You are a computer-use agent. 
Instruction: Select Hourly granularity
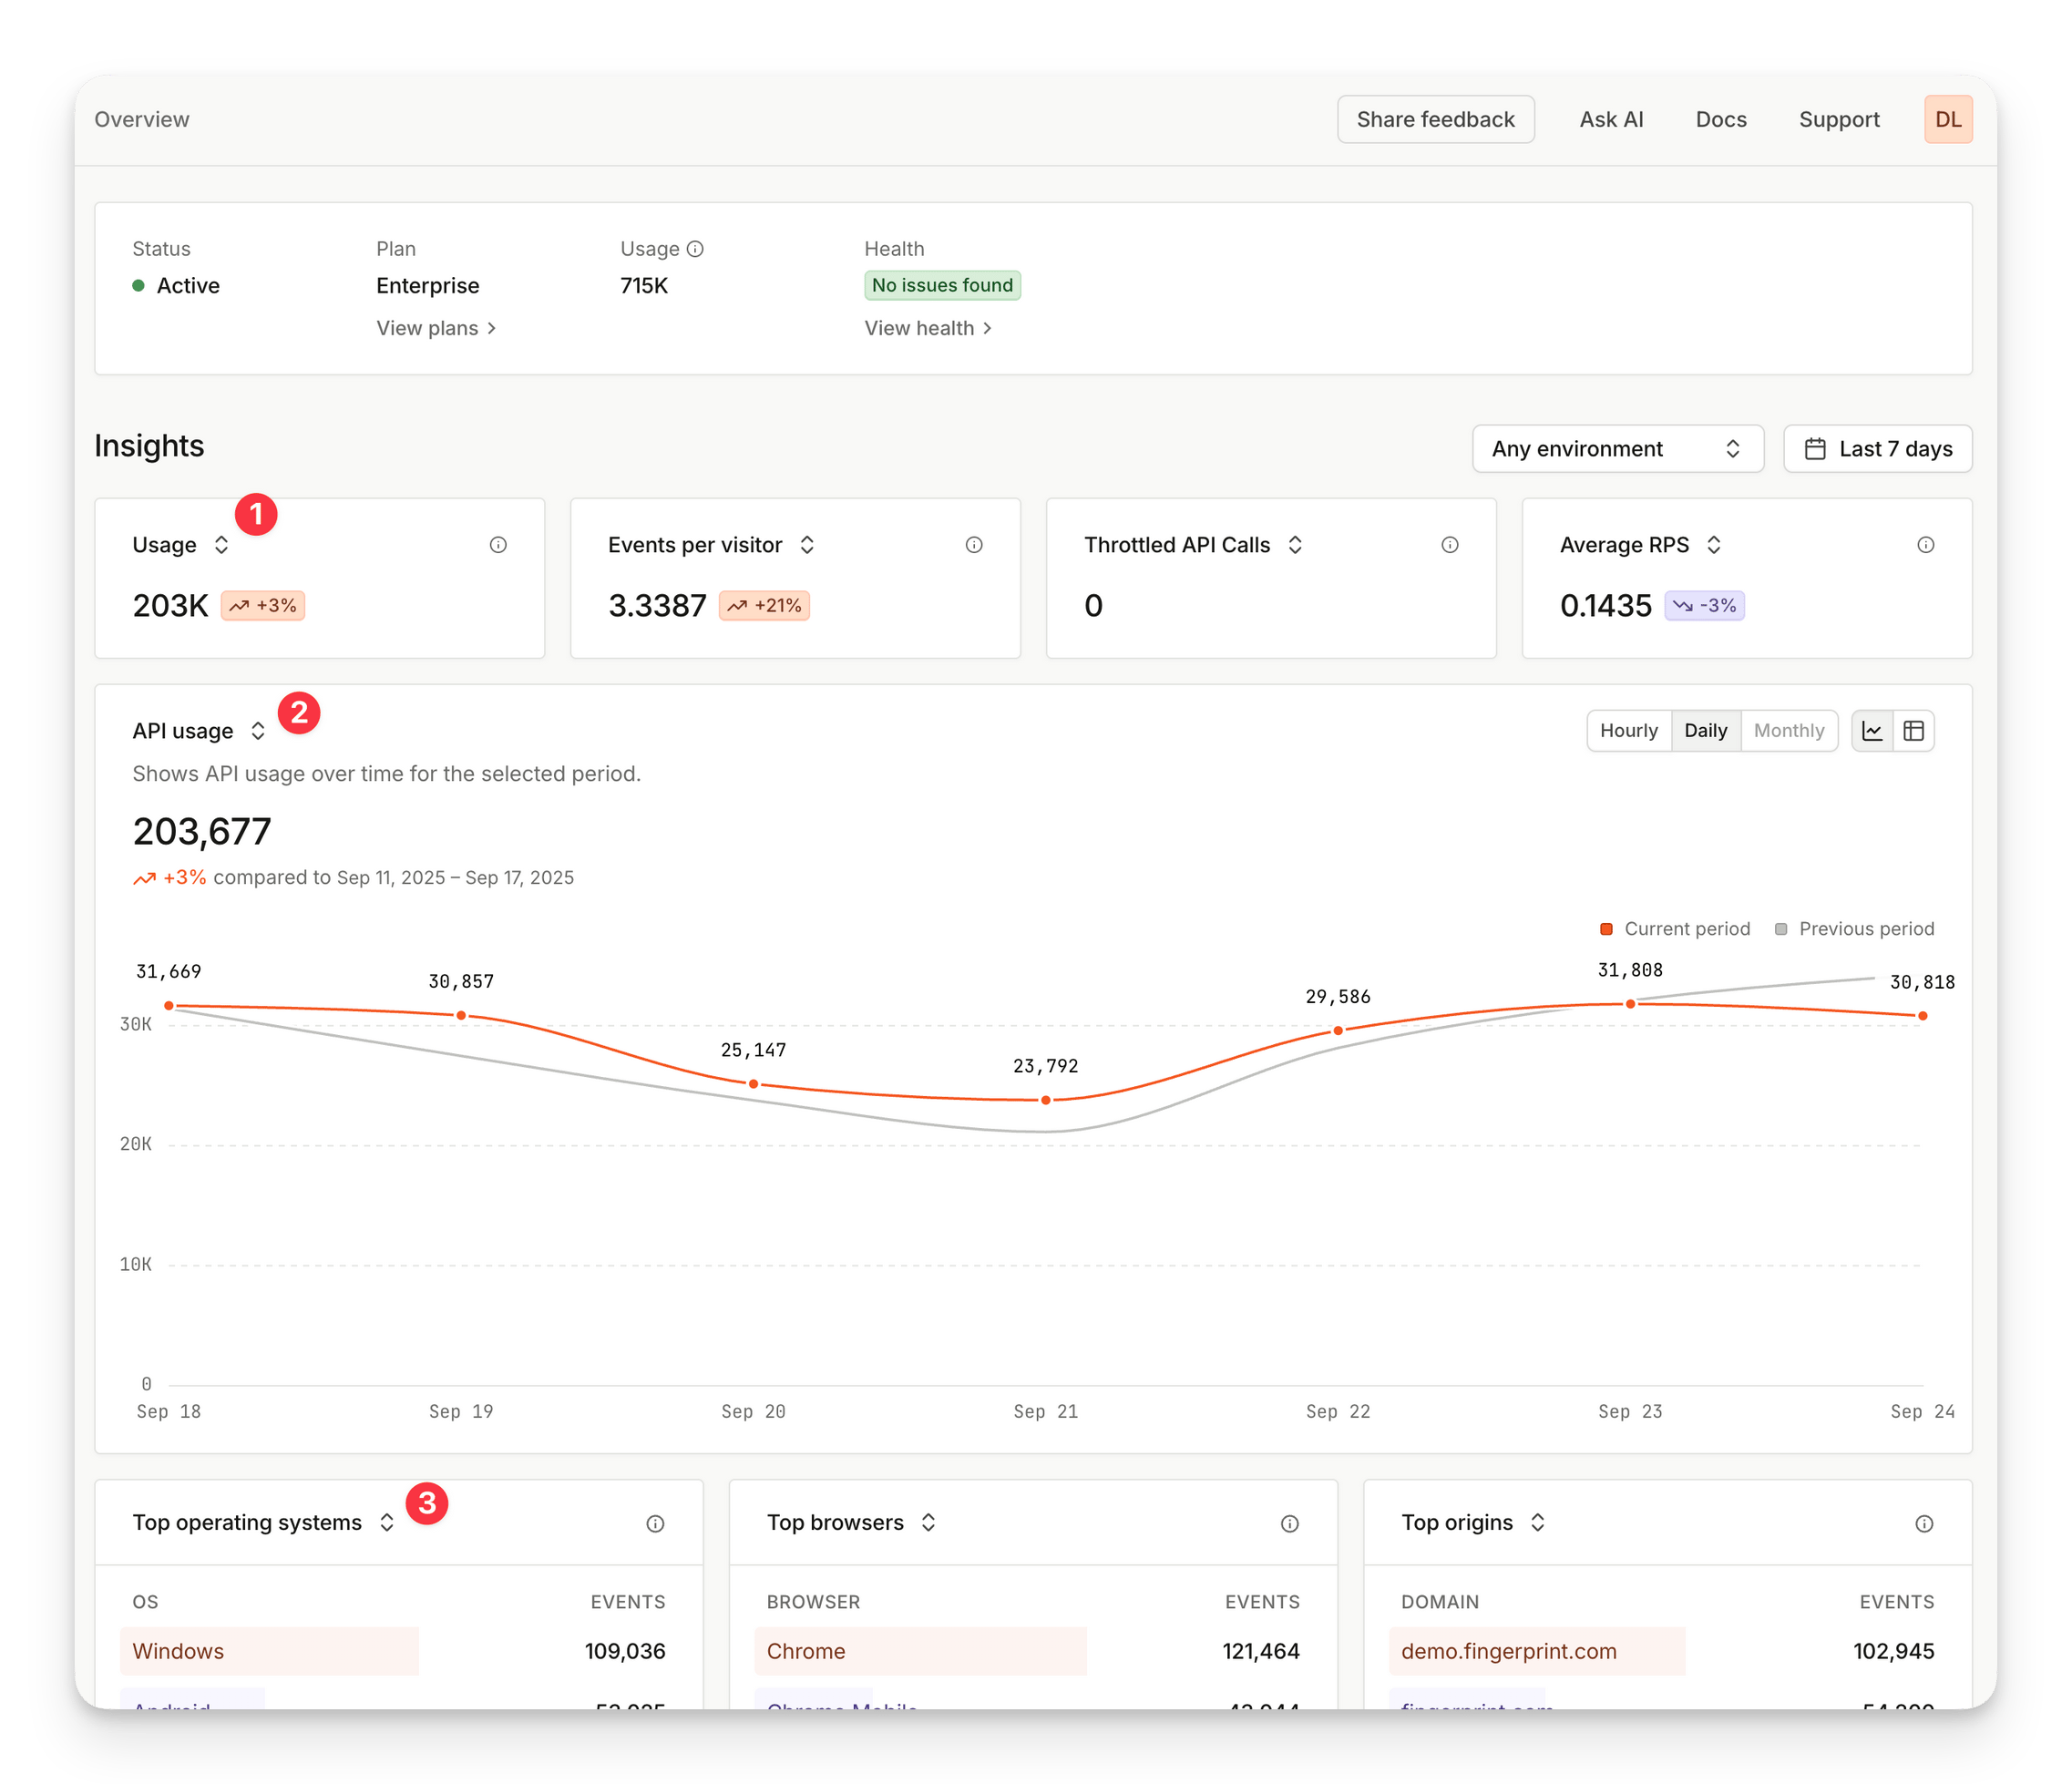(x=1629, y=731)
